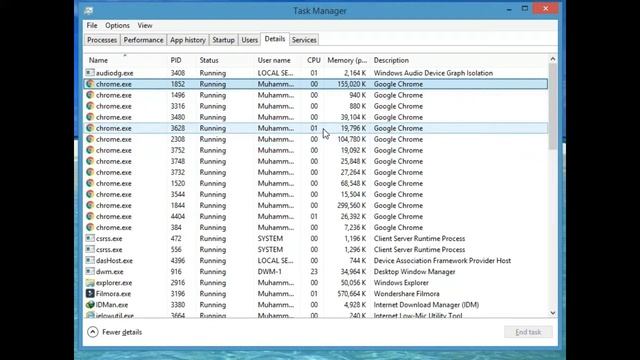This screenshot has width=640, height=360.
Task: Click the SYSTEM user for PID 472
Action: coord(270,238)
